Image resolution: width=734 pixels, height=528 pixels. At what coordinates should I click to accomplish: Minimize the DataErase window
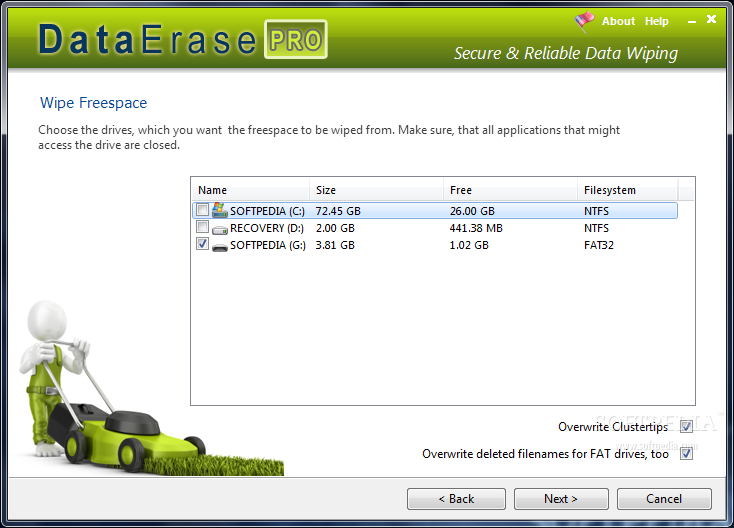tap(692, 22)
